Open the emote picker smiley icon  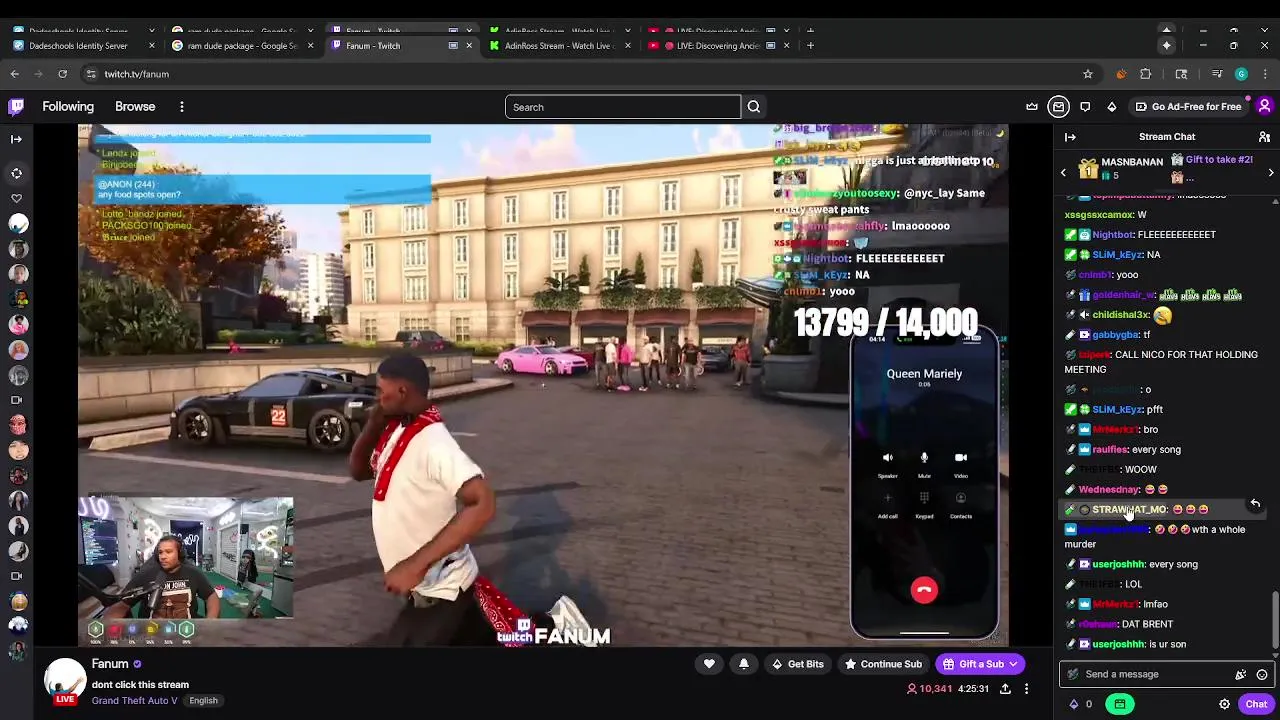point(1262,674)
